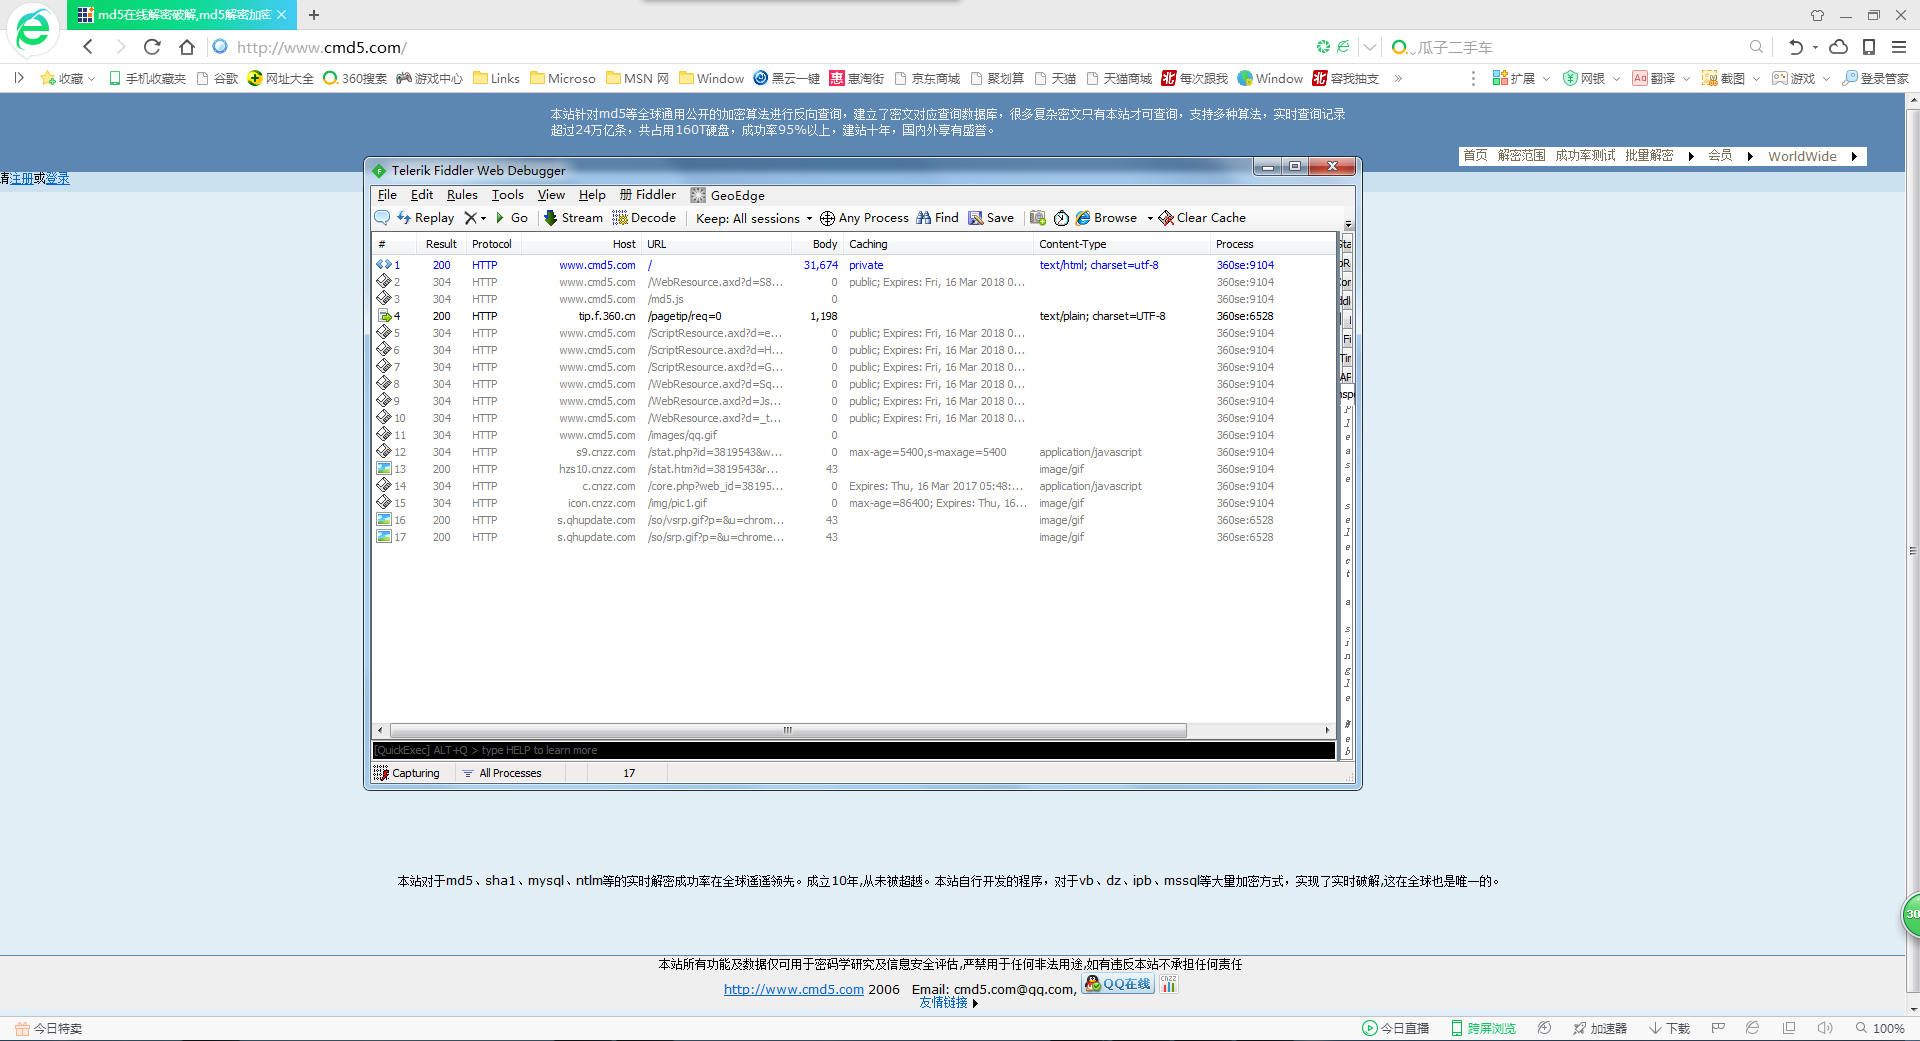Image resolution: width=1920 pixels, height=1041 pixels.
Task: Select the /images/qq.gif session row
Action: click(x=854, y=435)
